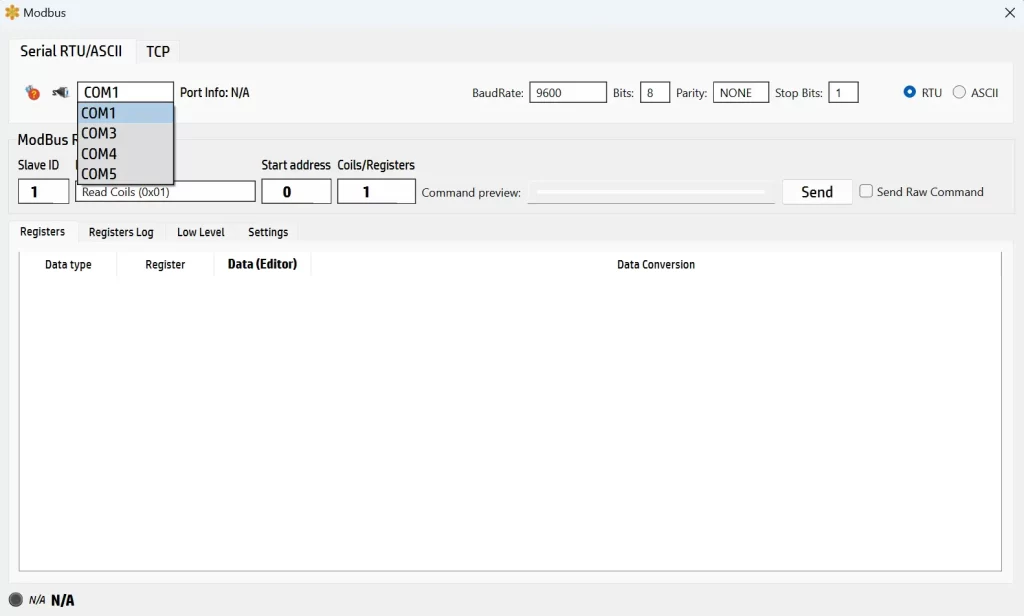Open the Stop Bits dropdown
This screenshot has height=616, width=1024.
click(842, 93)
